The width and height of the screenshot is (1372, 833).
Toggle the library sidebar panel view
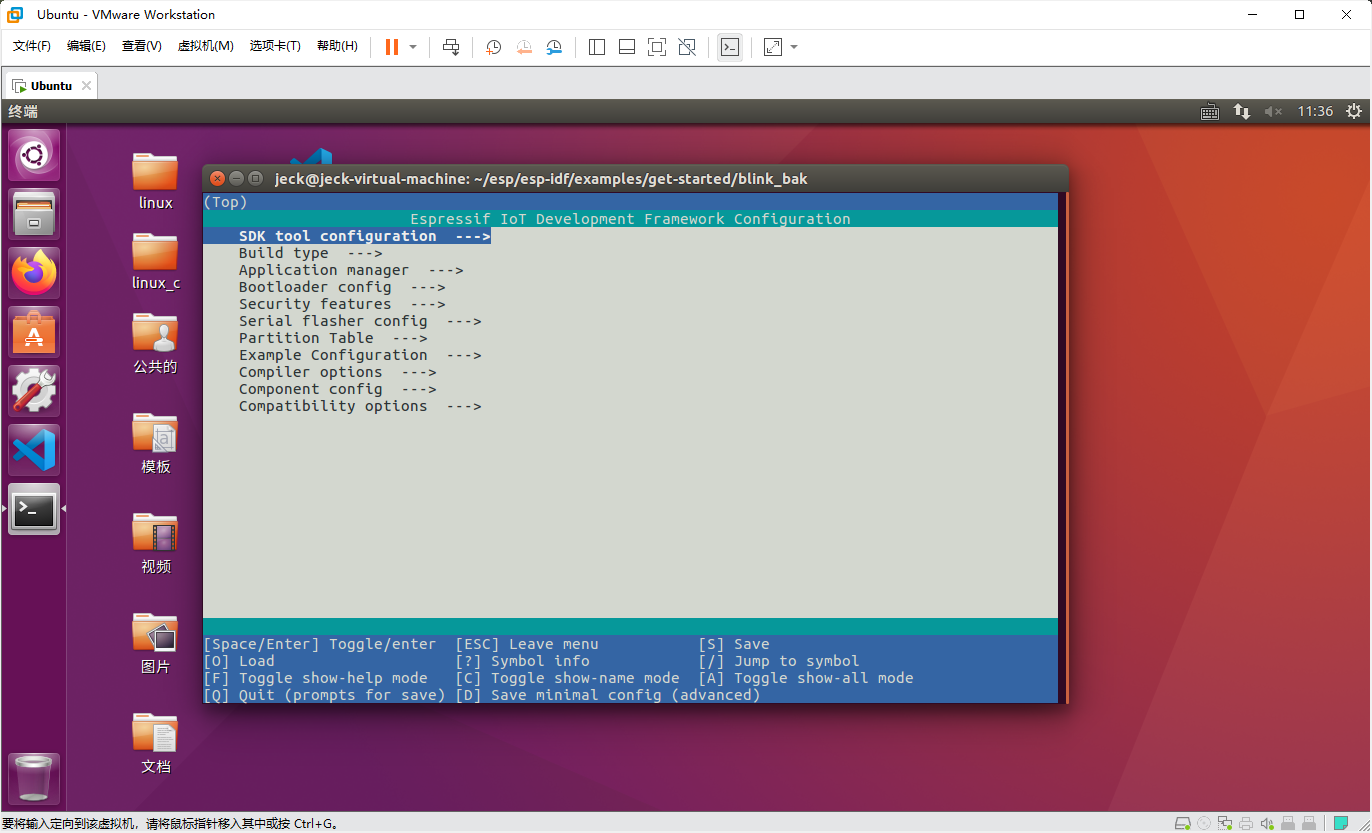pyautogui.click(x=597, y=47)
